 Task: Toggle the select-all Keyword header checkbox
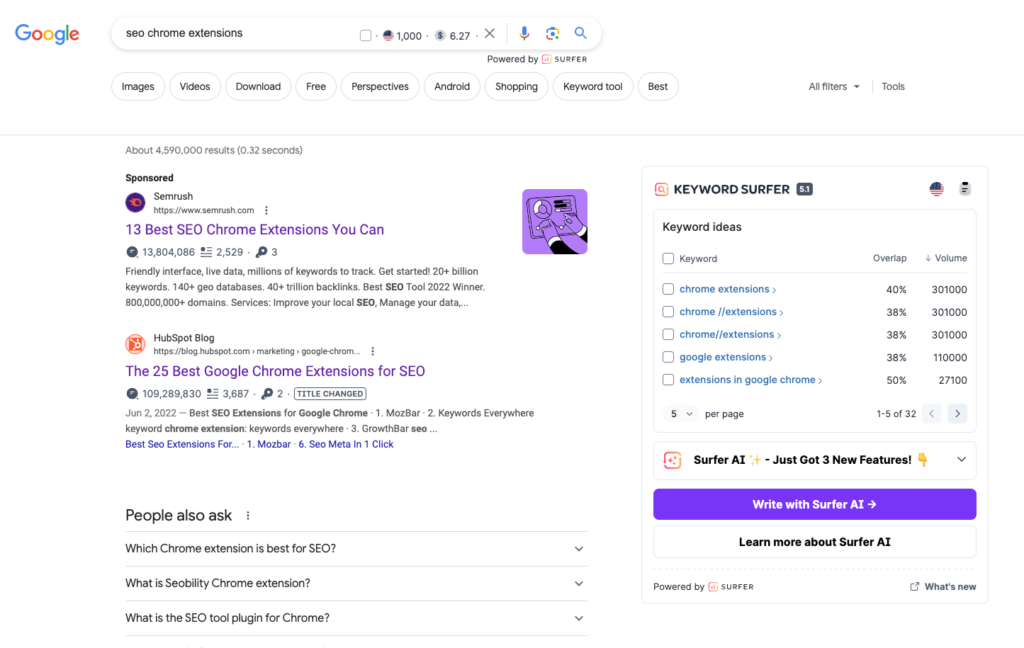[x=668, y=258]
